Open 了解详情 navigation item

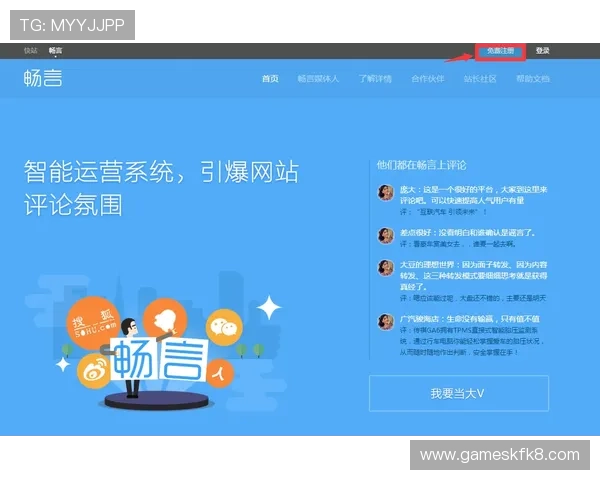[x=375, y=79]
